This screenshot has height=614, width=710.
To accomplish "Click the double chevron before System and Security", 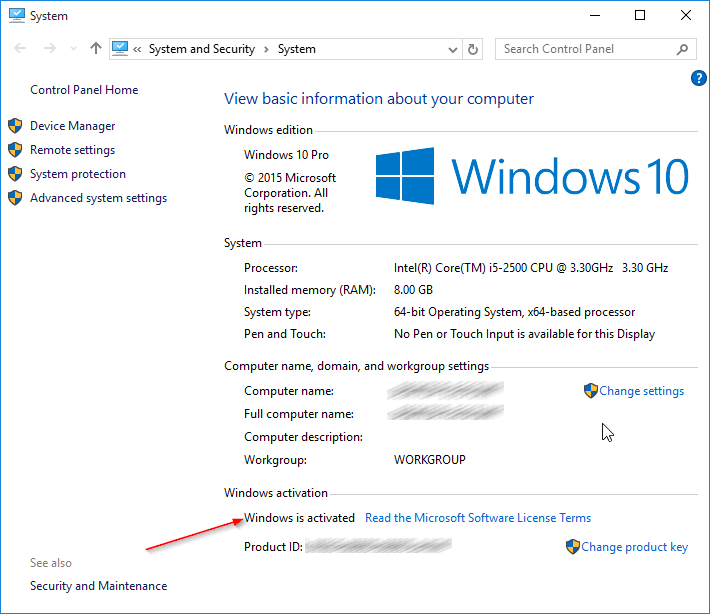I will pos(137,49).
